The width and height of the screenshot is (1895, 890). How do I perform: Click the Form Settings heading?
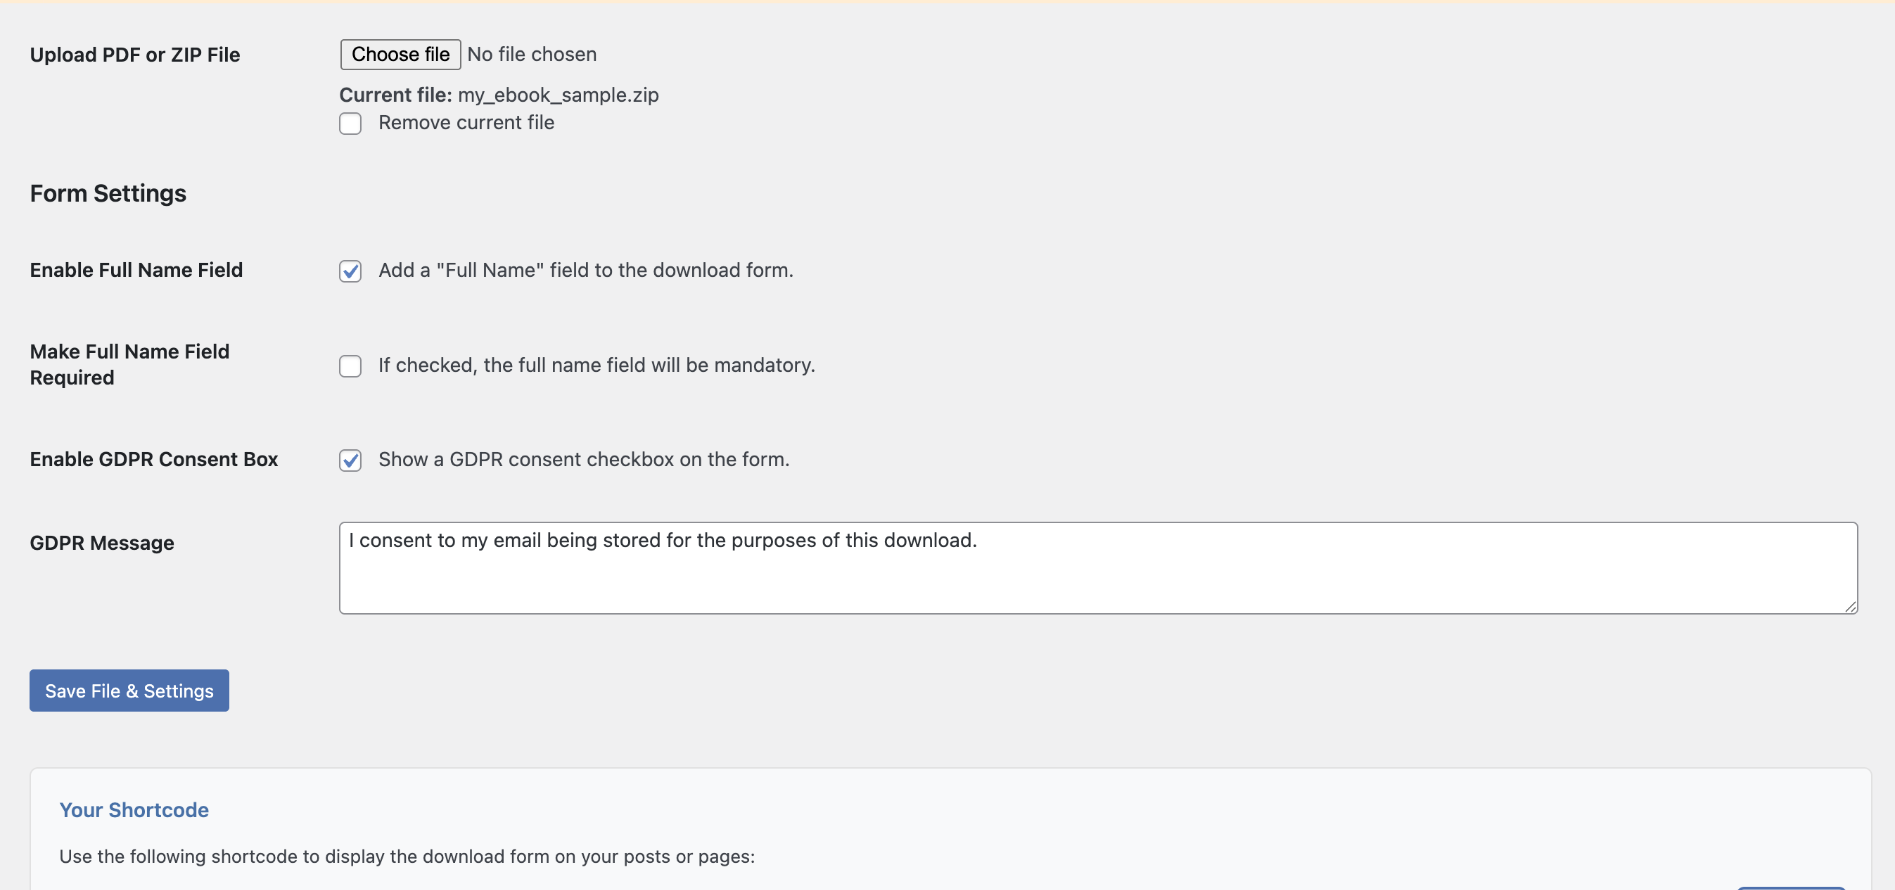(108, 194)
